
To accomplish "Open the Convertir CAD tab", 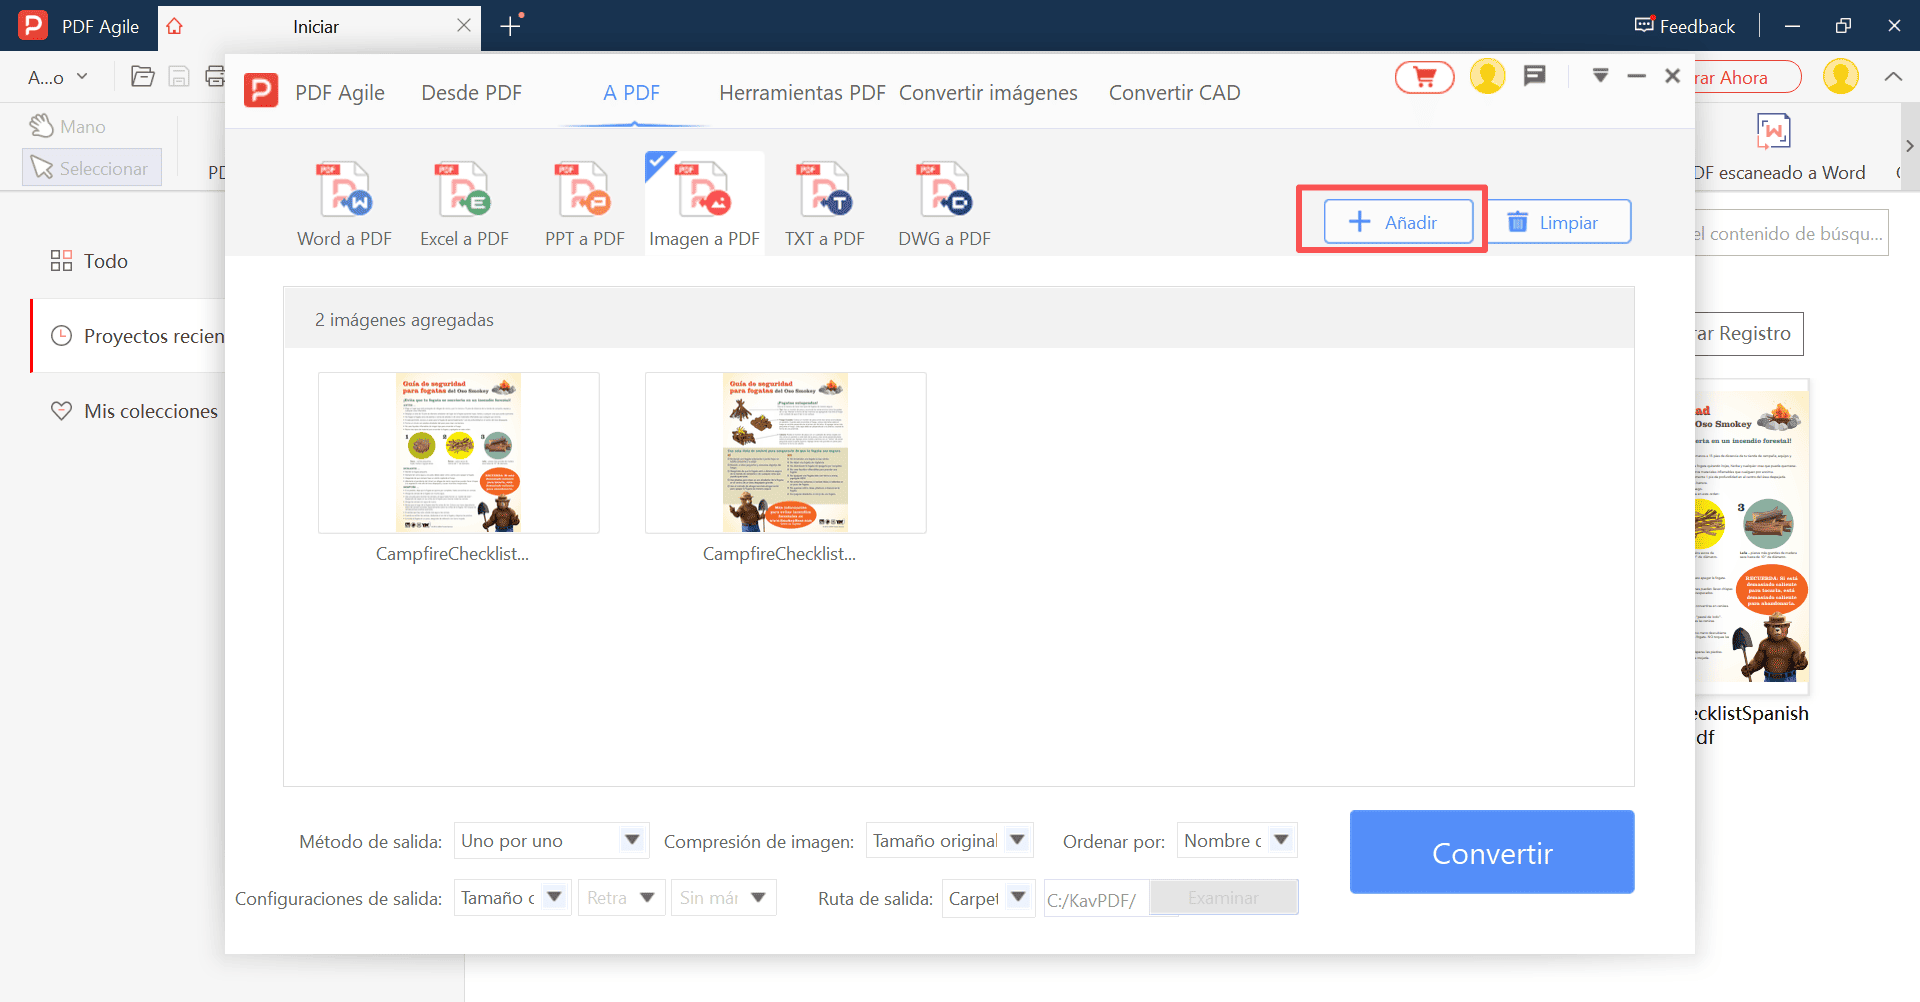I will coord(1175,92).
